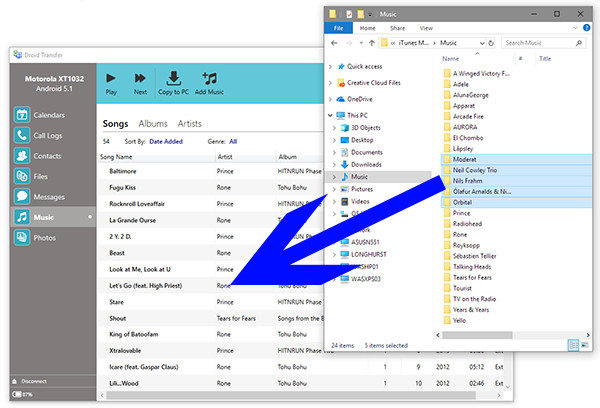Viewport: 600px width, 408px height.
Task: Click the Refresh icon in Explorer address bar
Action: click(x=491, y=43)
